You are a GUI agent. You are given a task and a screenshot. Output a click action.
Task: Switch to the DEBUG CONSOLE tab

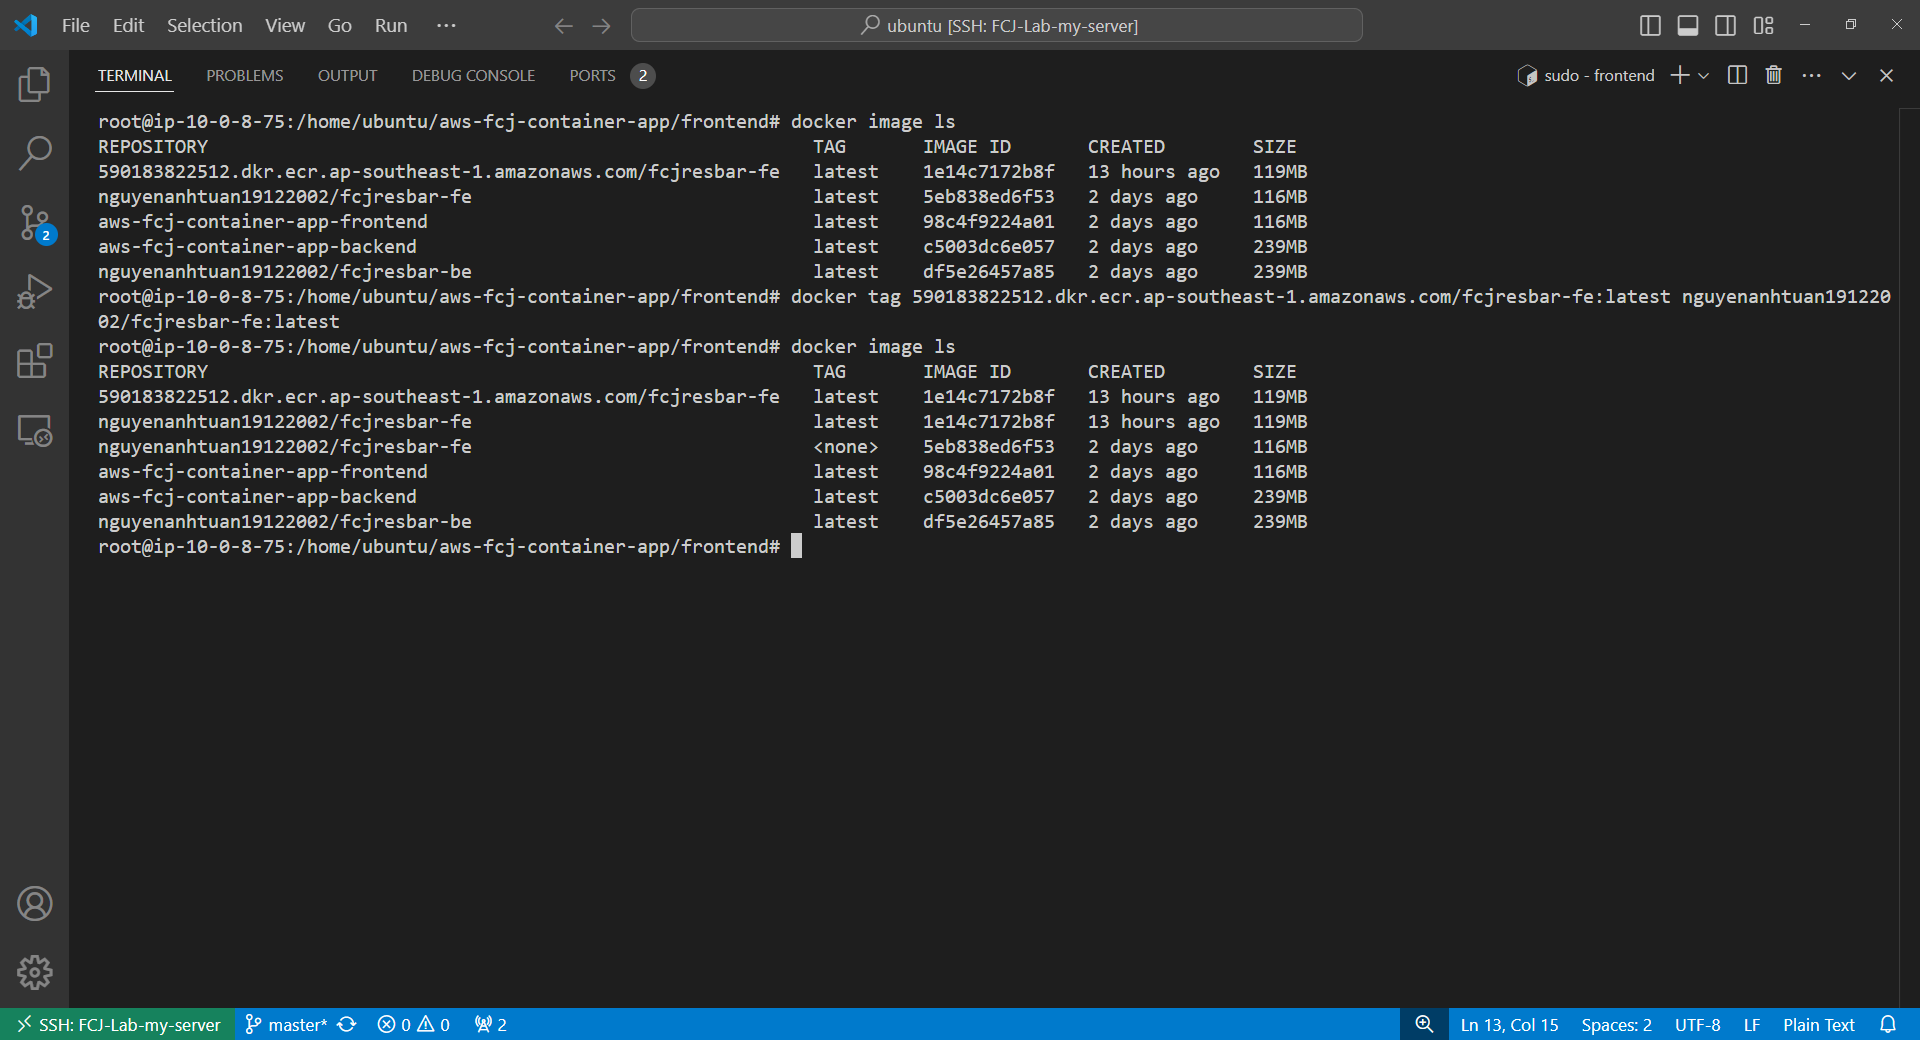click(x=473, y=76)
